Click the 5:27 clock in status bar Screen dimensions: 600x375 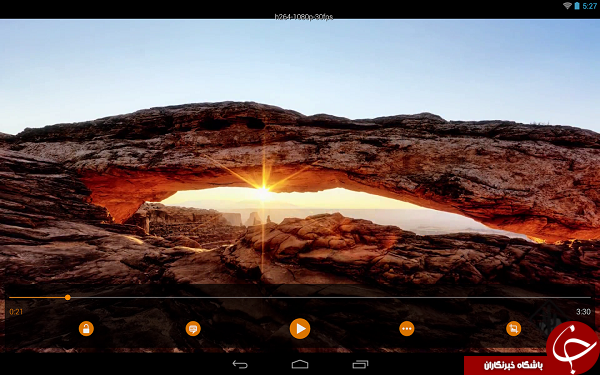coord(589,6)
